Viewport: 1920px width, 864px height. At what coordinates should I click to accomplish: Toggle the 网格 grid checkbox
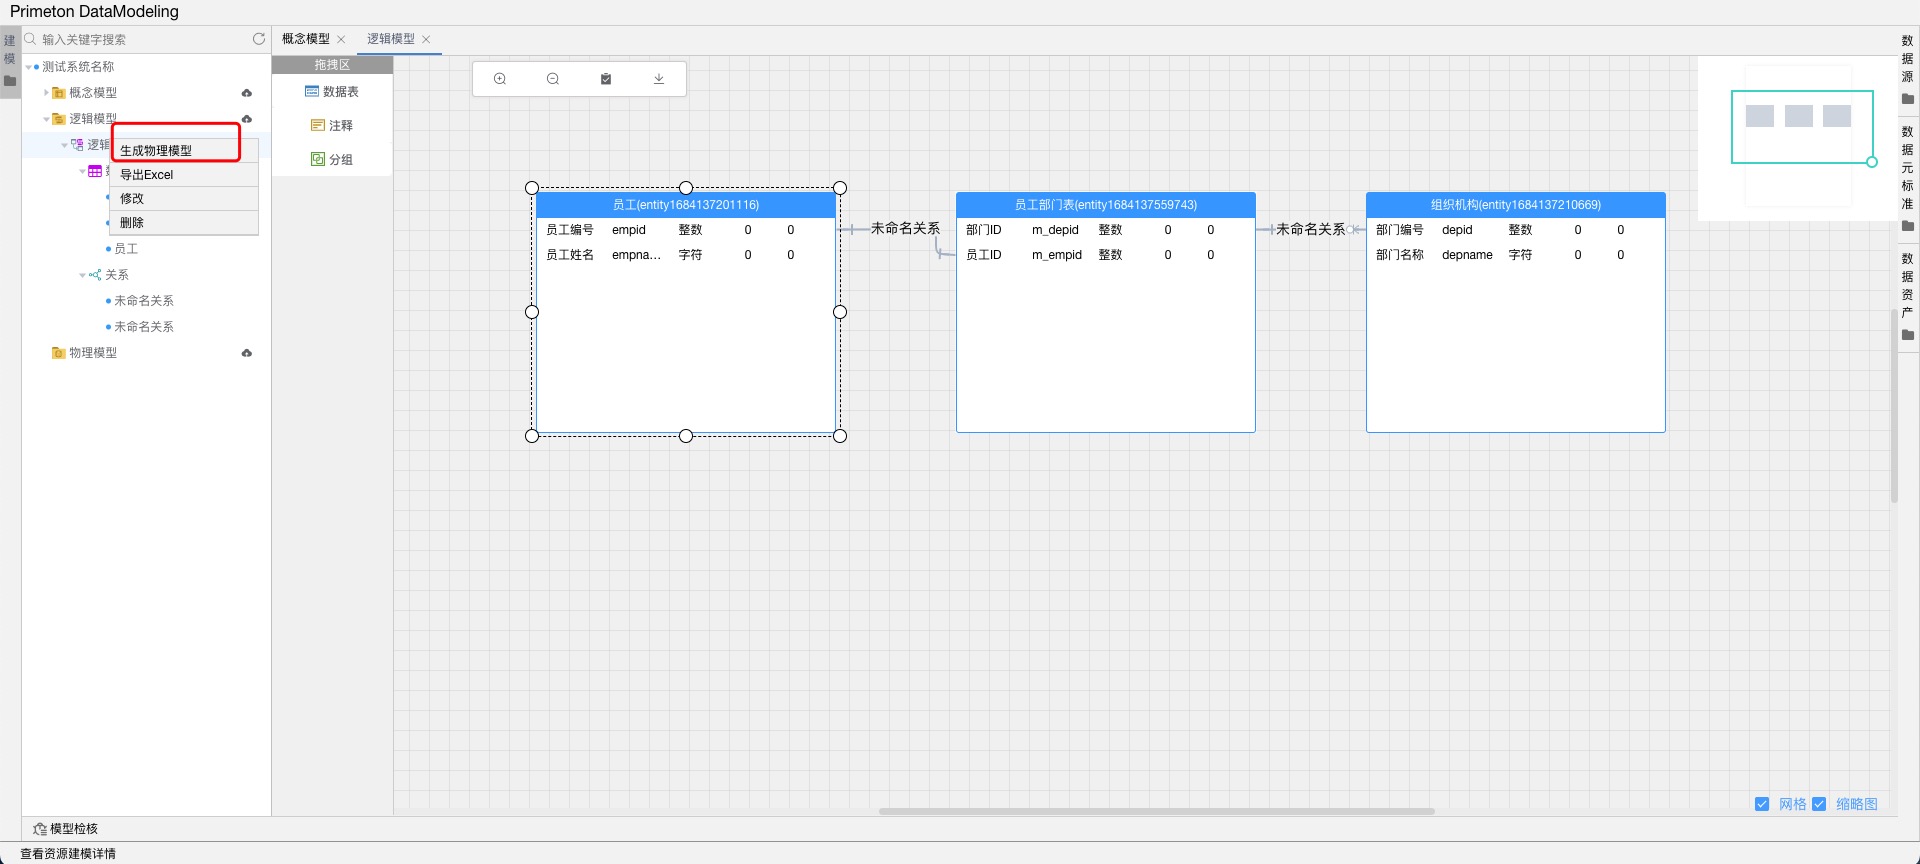1762,804
